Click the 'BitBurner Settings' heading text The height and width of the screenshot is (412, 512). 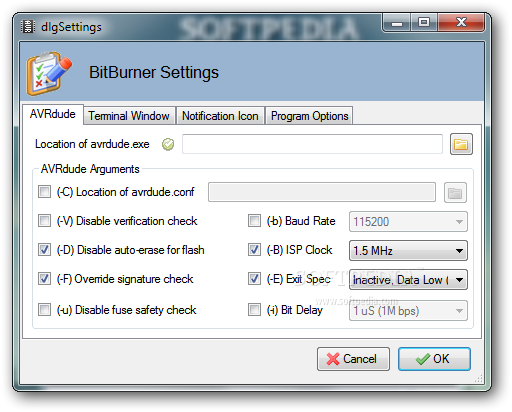click(154, 72)
